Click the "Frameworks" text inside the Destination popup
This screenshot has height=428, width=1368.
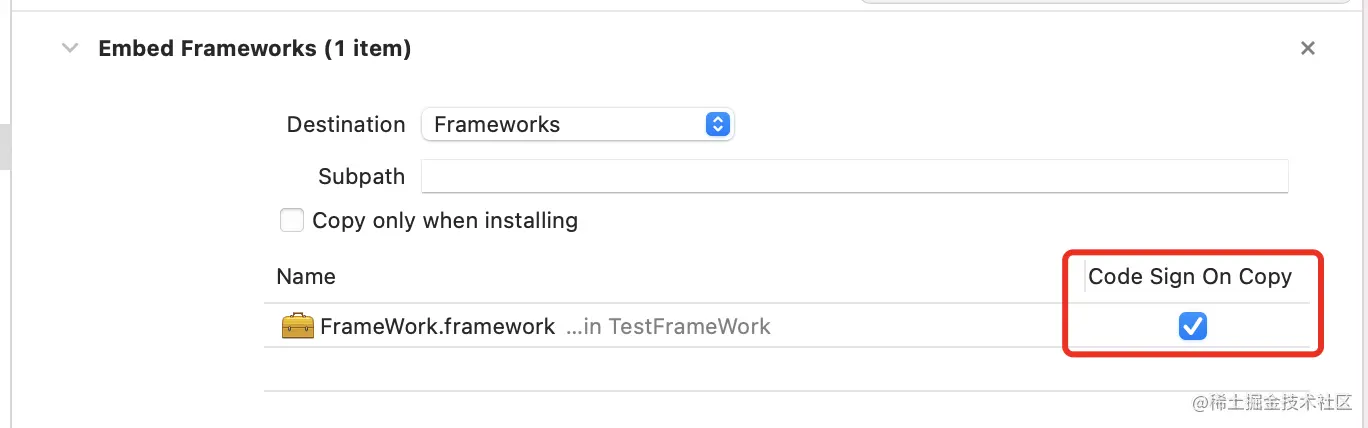(497, 125)
